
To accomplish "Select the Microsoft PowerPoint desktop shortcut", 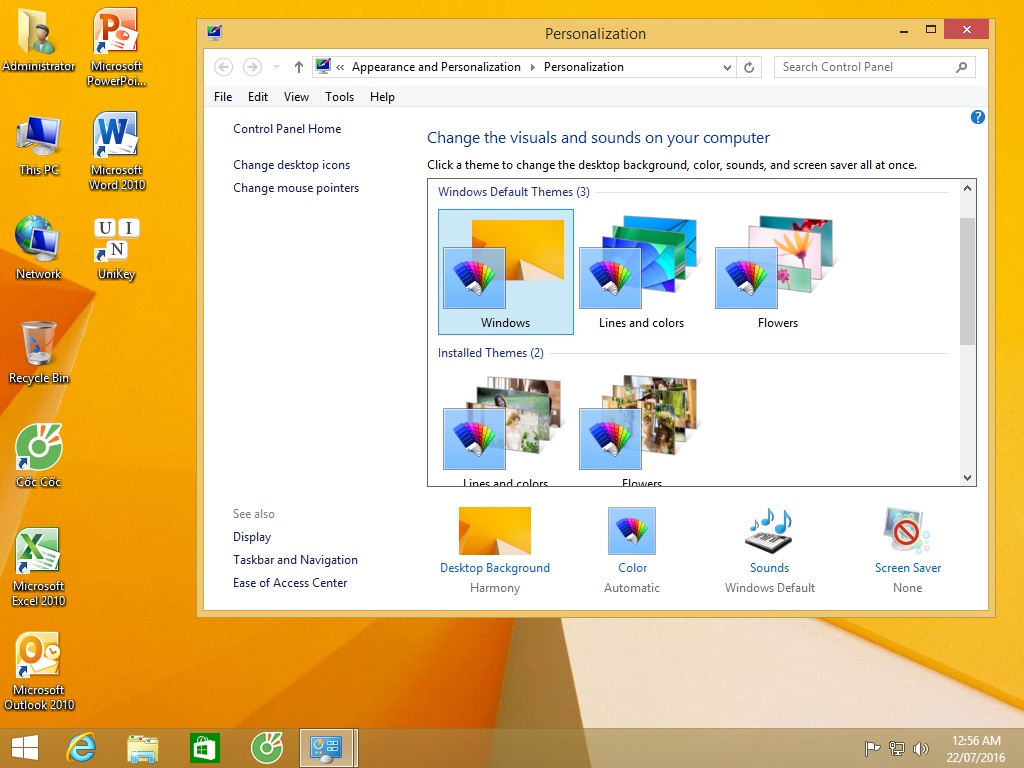I will (x=116, y=47).
